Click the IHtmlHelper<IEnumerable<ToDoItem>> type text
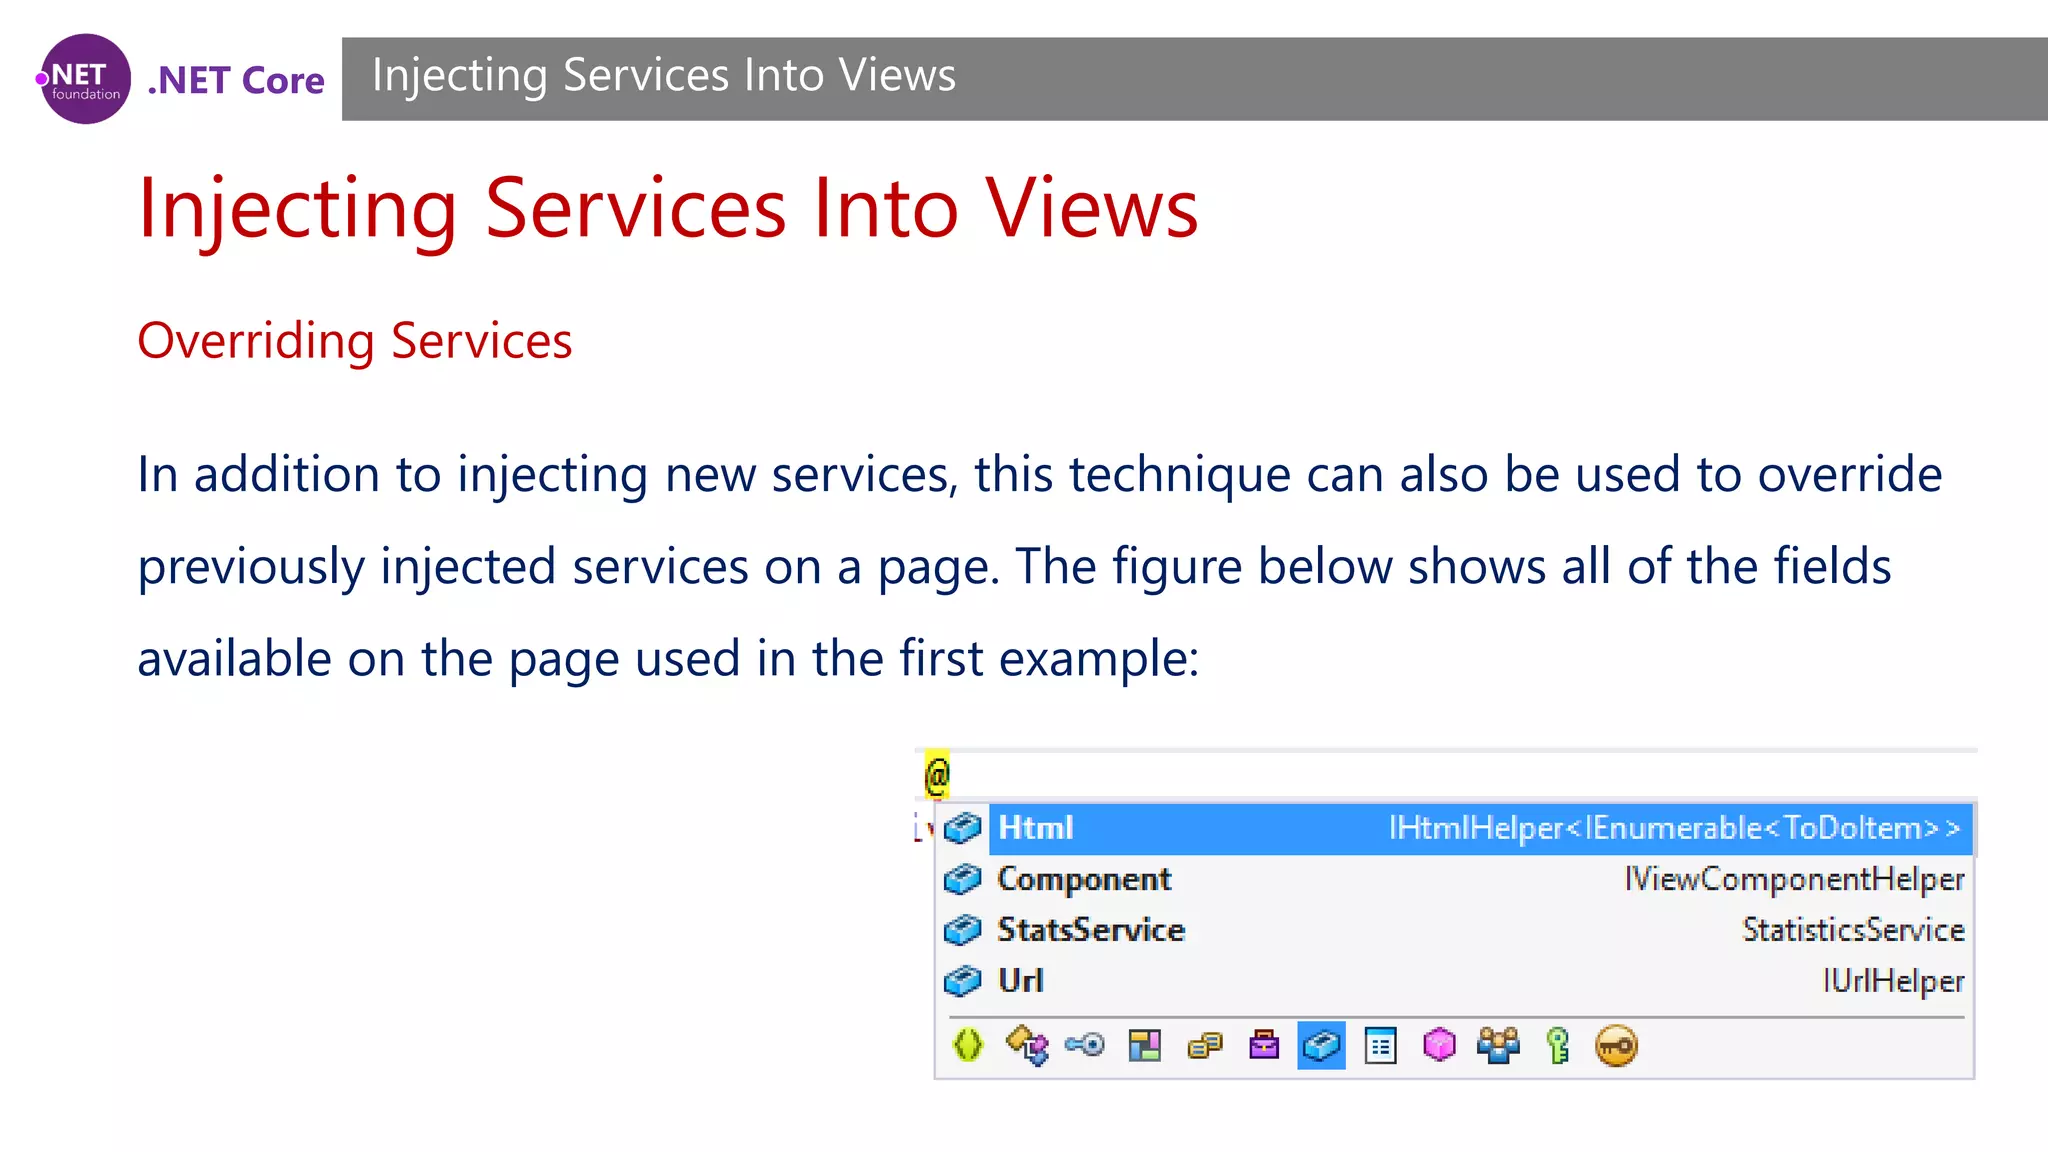 tap(1674, 828)
